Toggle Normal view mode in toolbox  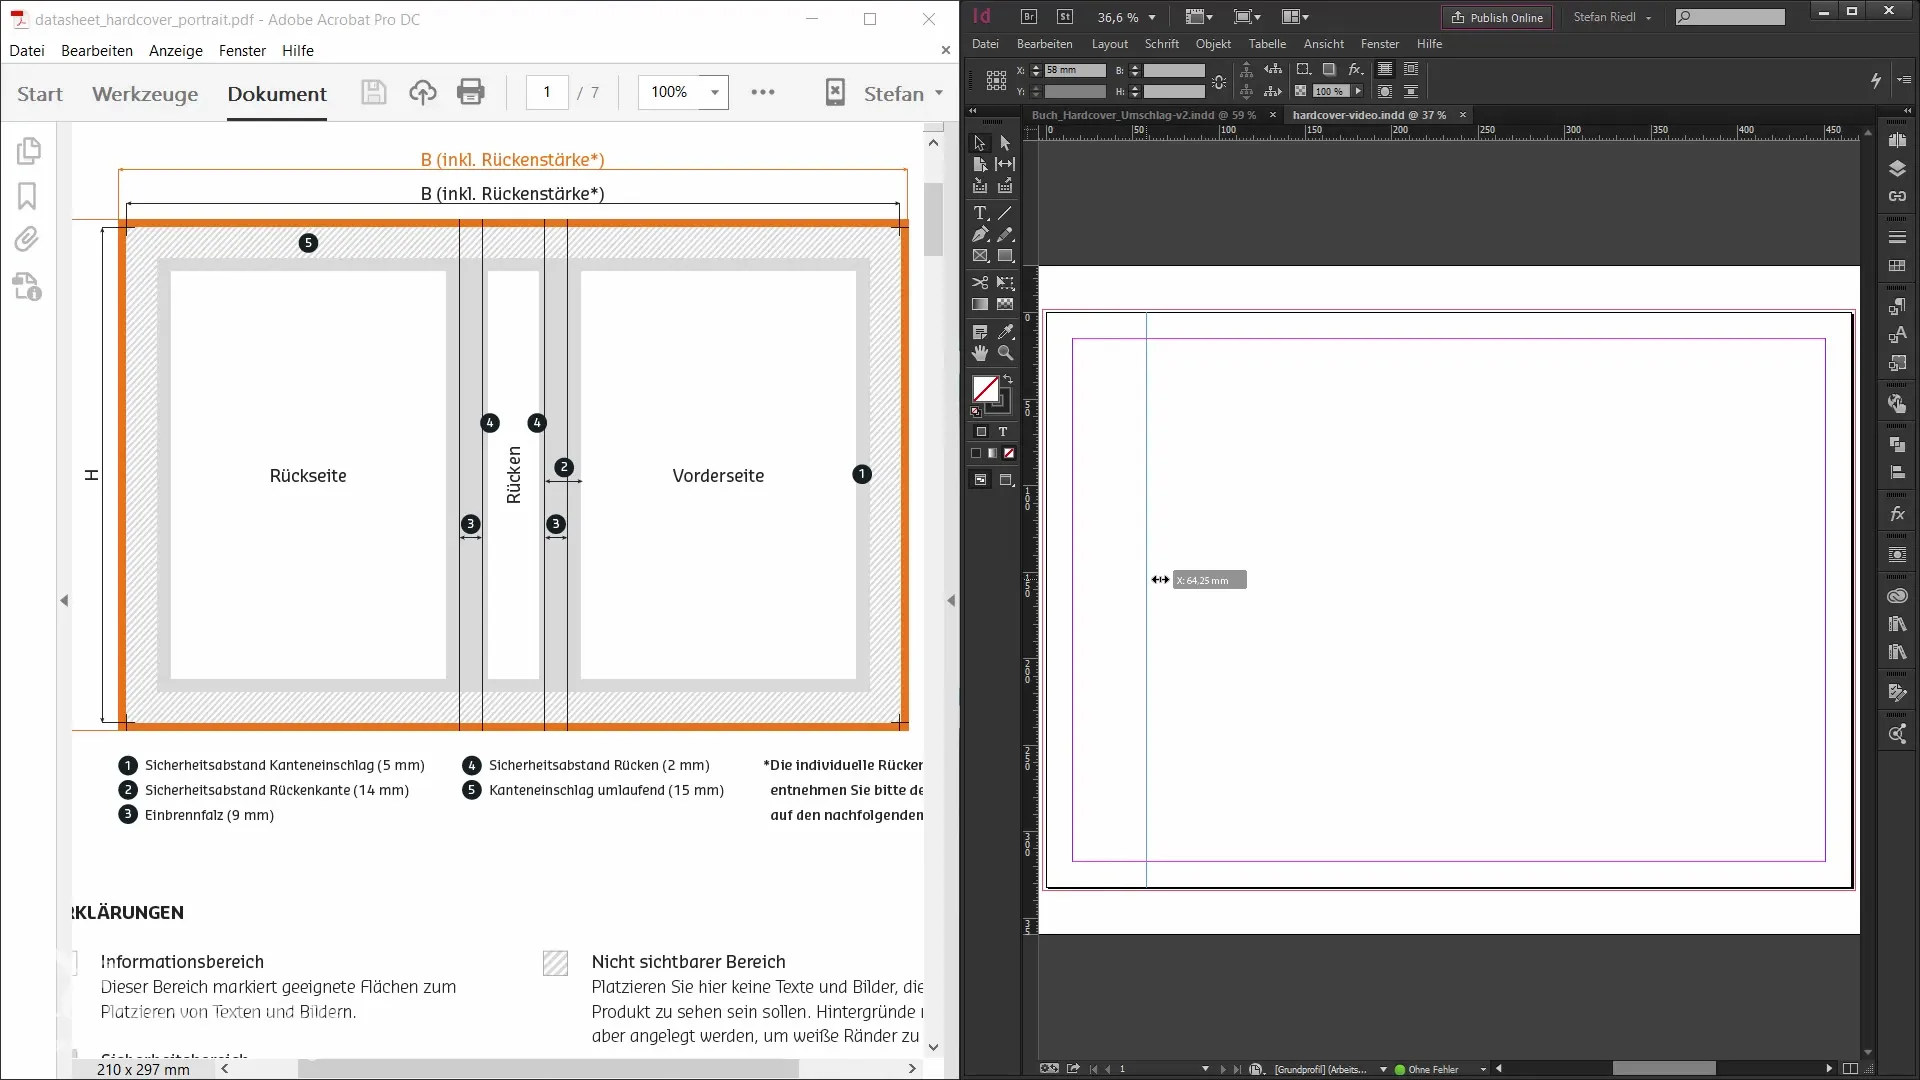(981, 480)
